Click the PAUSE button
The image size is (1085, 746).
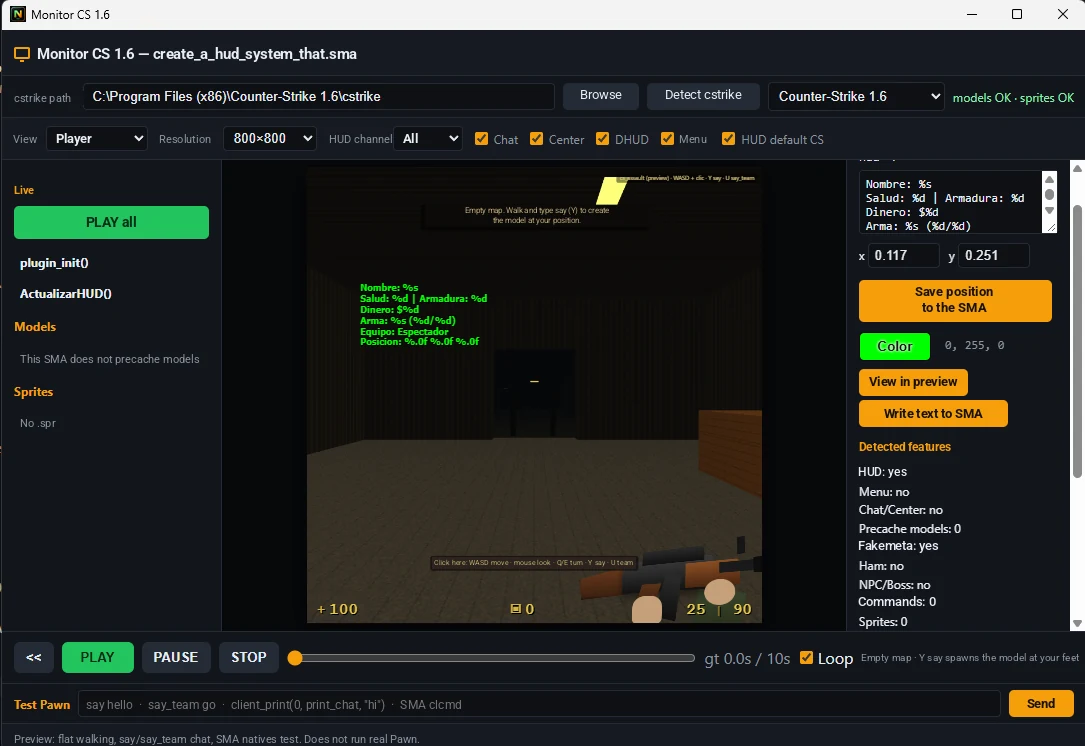(x=176, y=657)
